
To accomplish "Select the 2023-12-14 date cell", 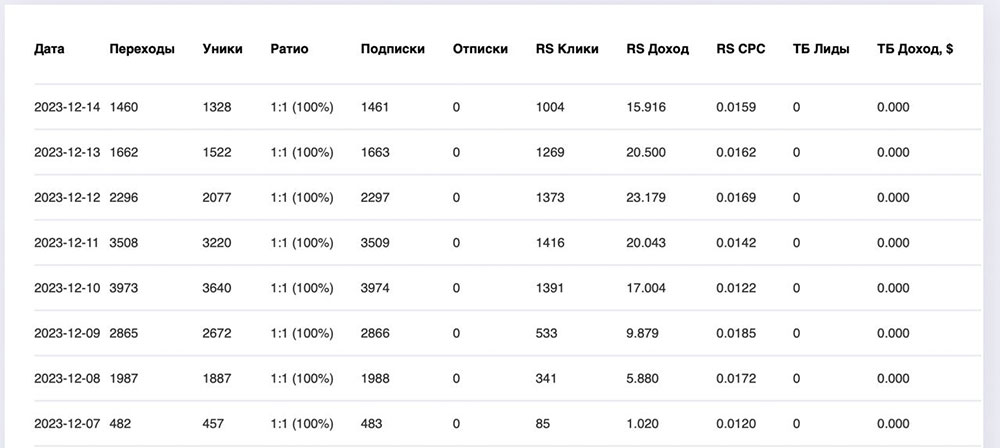I will 67,107.
